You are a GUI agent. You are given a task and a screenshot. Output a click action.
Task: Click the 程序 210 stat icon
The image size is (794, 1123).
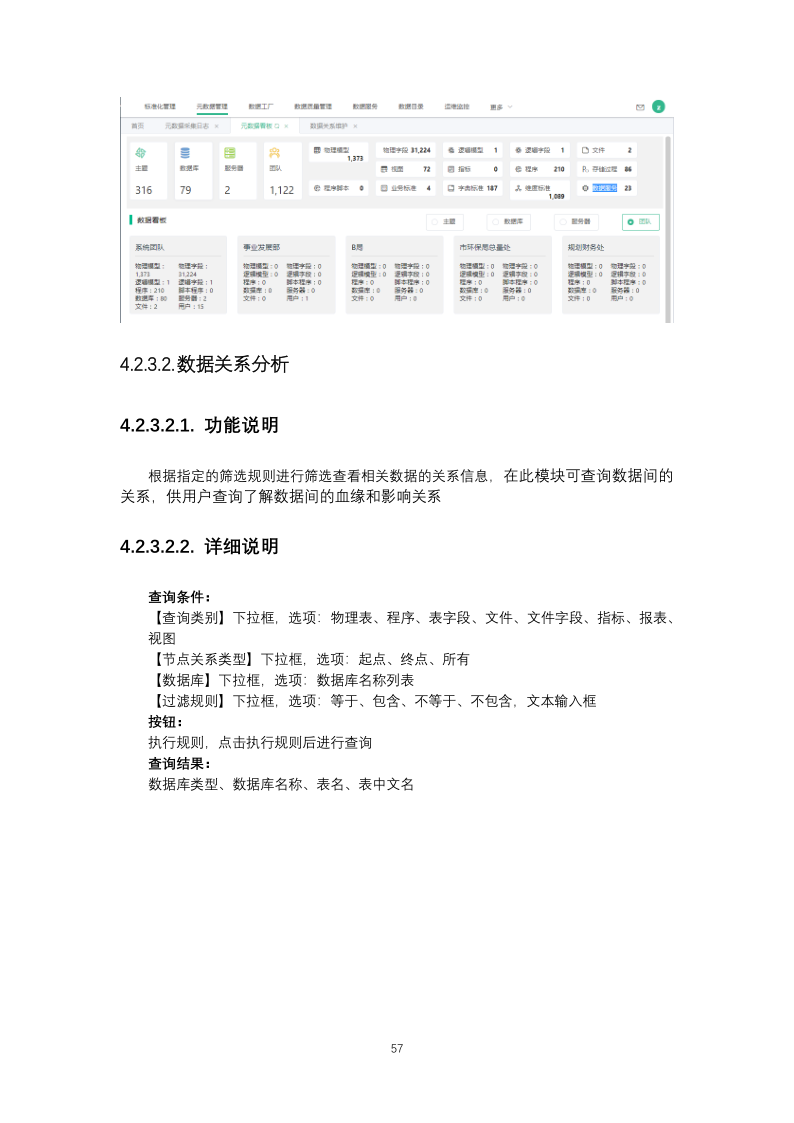point(518,169)
